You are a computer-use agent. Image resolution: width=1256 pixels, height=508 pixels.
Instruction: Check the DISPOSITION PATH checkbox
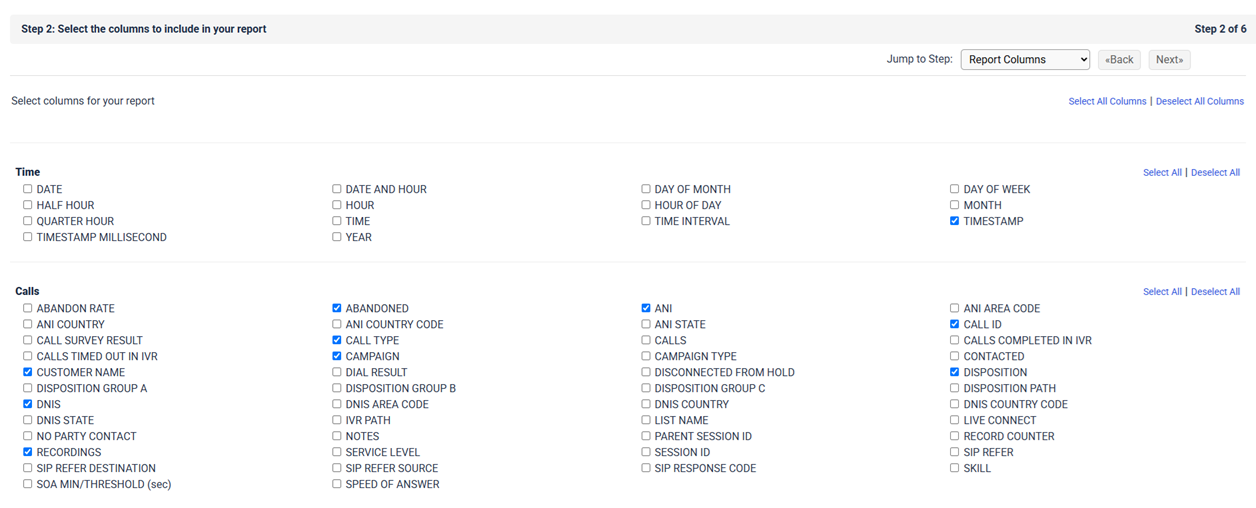click(955, 388)
